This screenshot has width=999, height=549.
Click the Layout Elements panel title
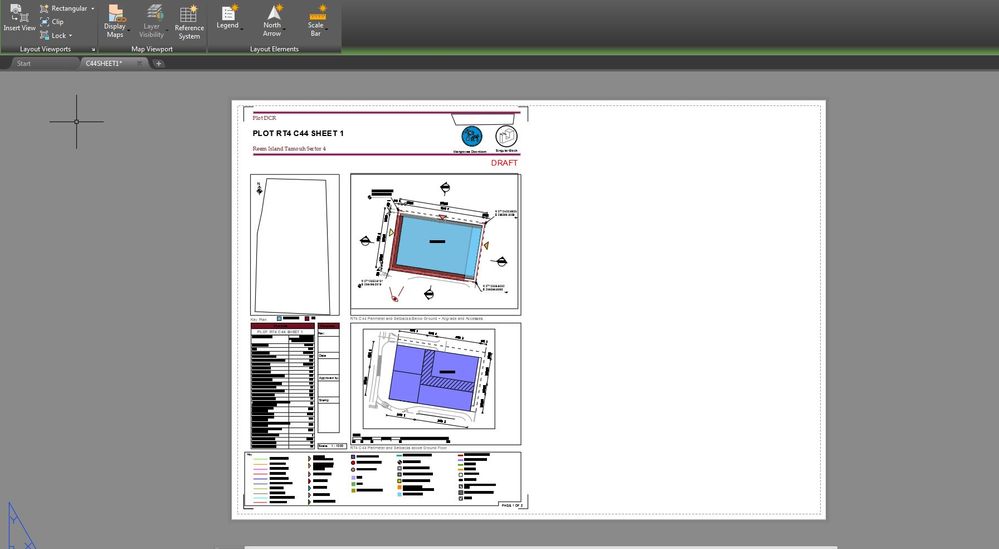pyautogui.click(x=274, y=49)
